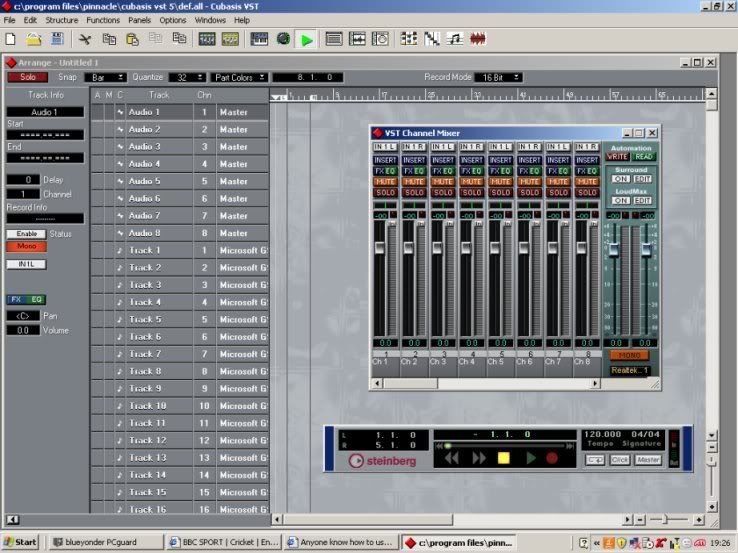Open the wave editor toolbar icon
738x553 pixels.
click(x=357, y=39)
